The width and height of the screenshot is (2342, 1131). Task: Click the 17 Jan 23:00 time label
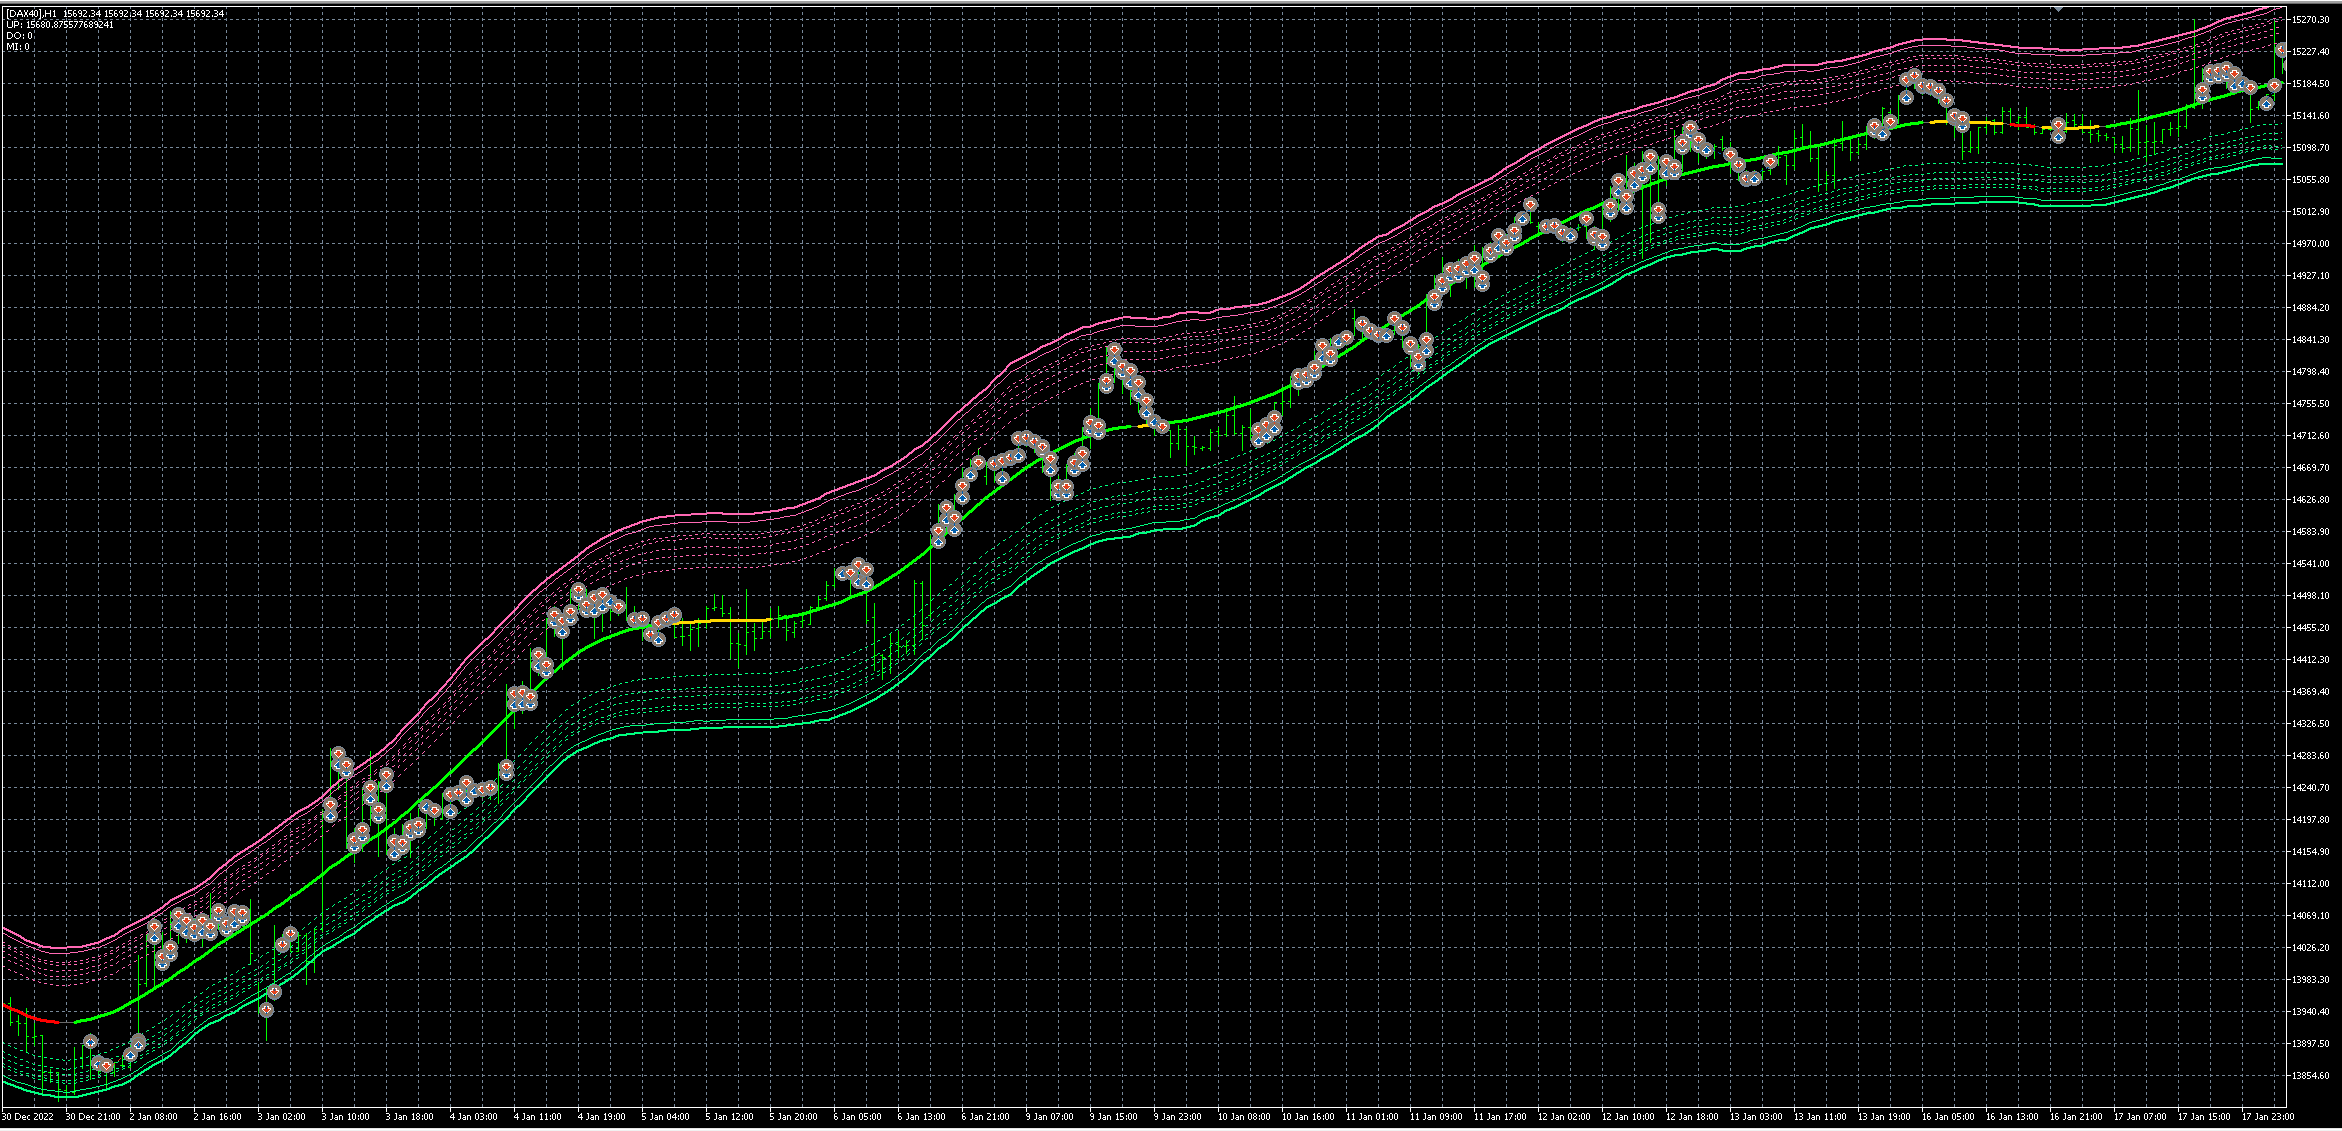[2268, 1116]
